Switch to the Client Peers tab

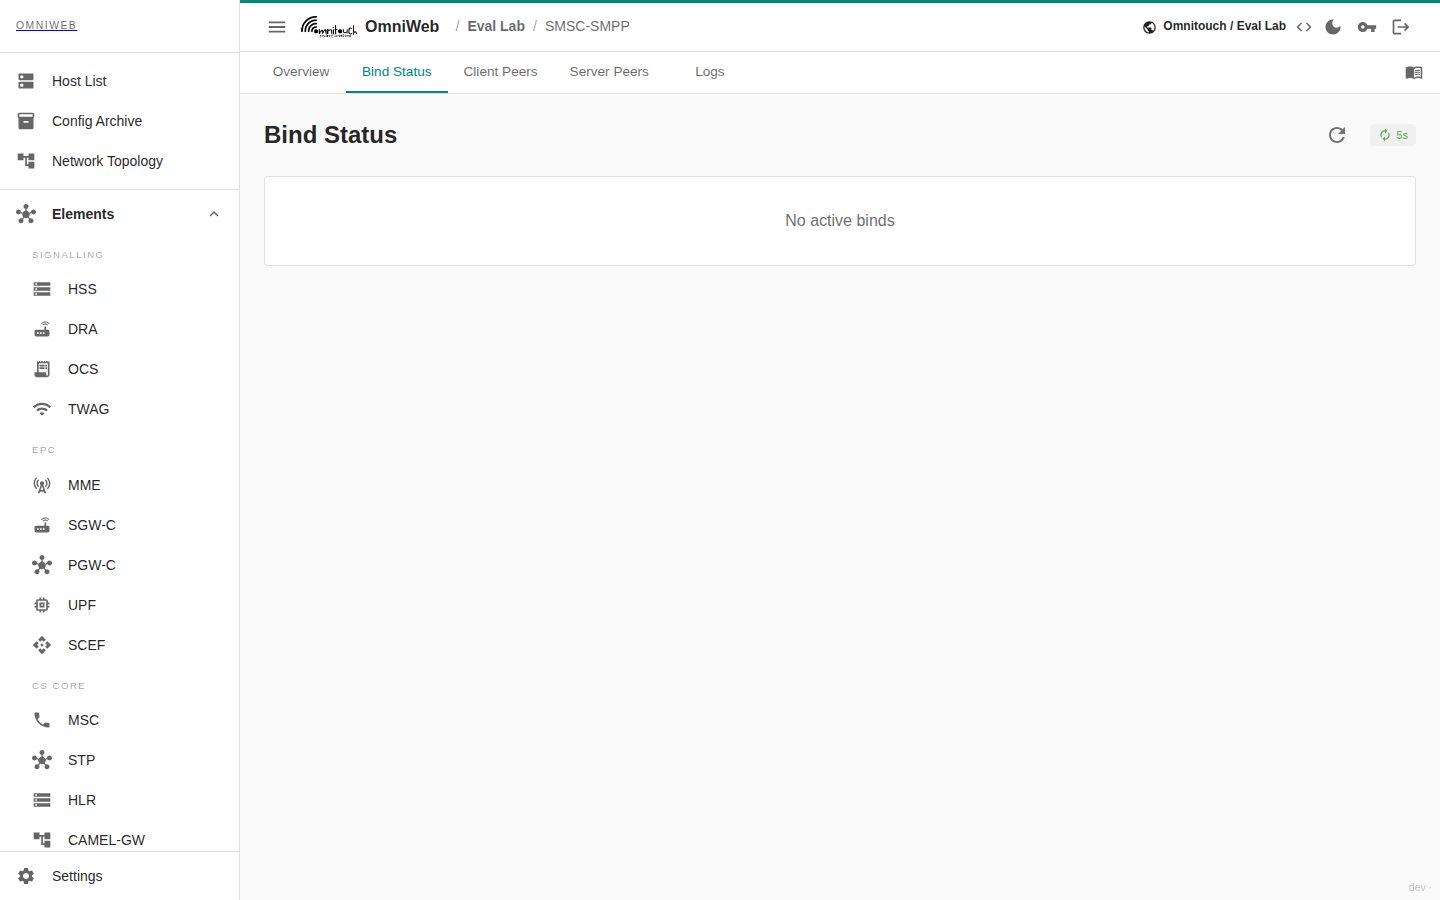(x=500, y=72)
